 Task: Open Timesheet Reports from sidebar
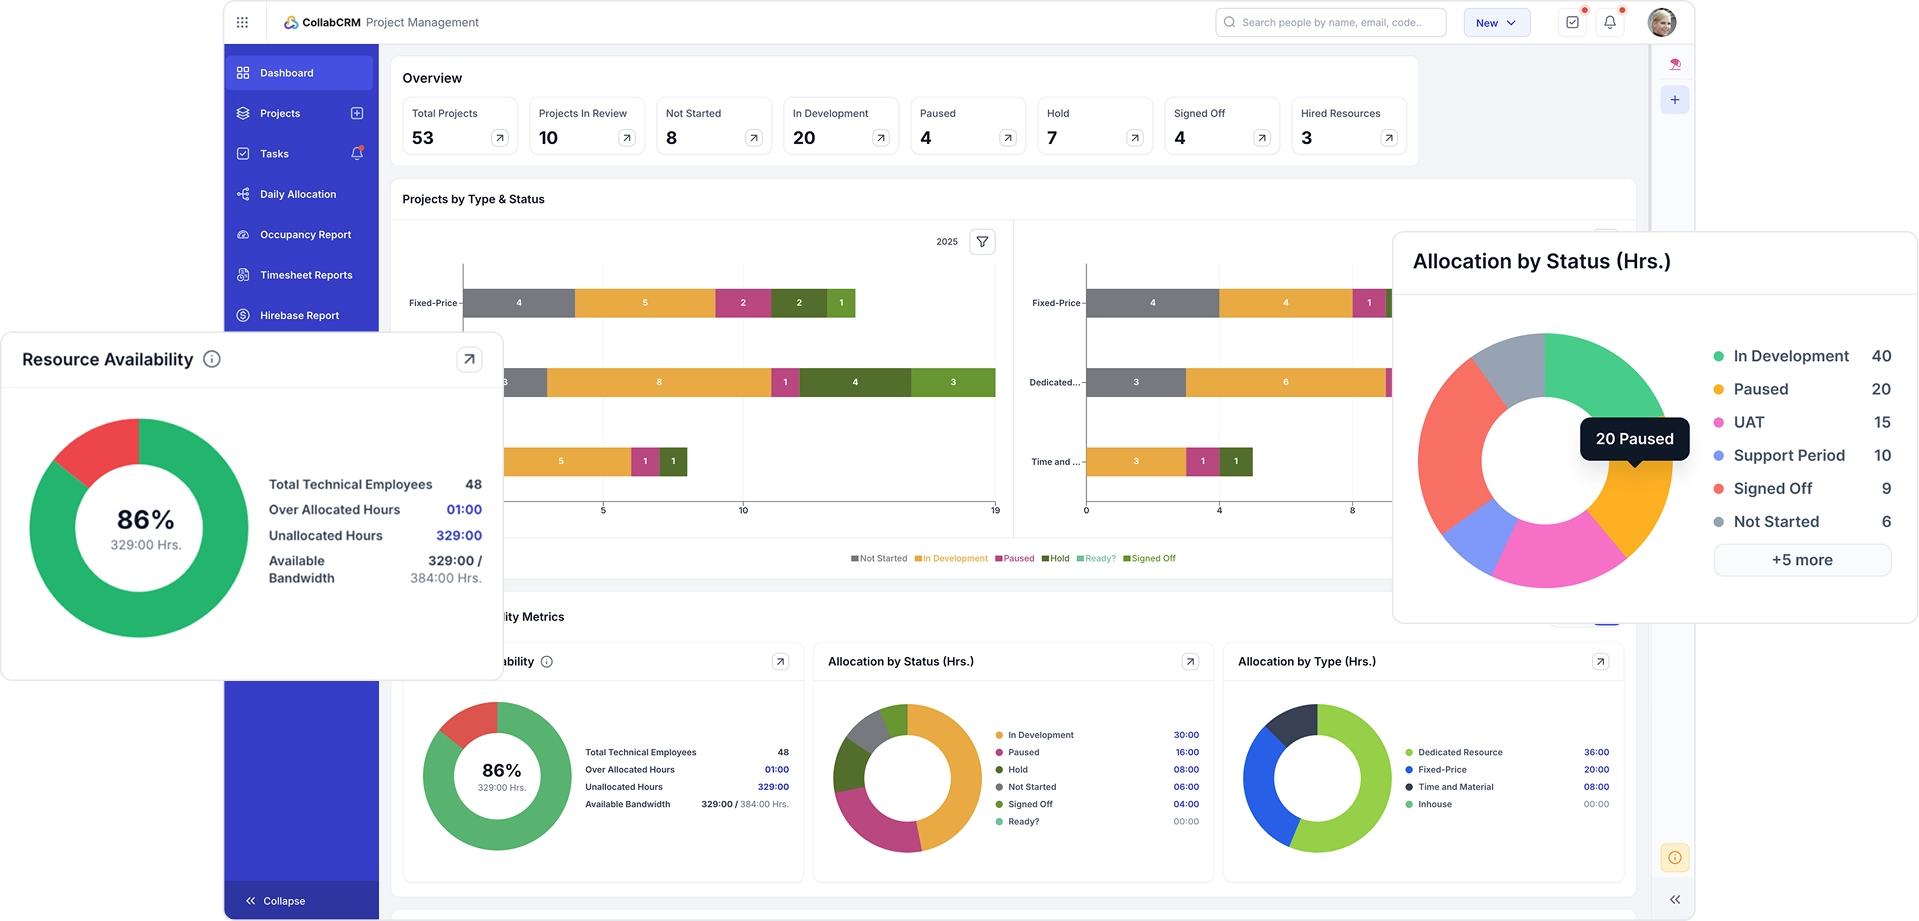click(x=306, y=275)
